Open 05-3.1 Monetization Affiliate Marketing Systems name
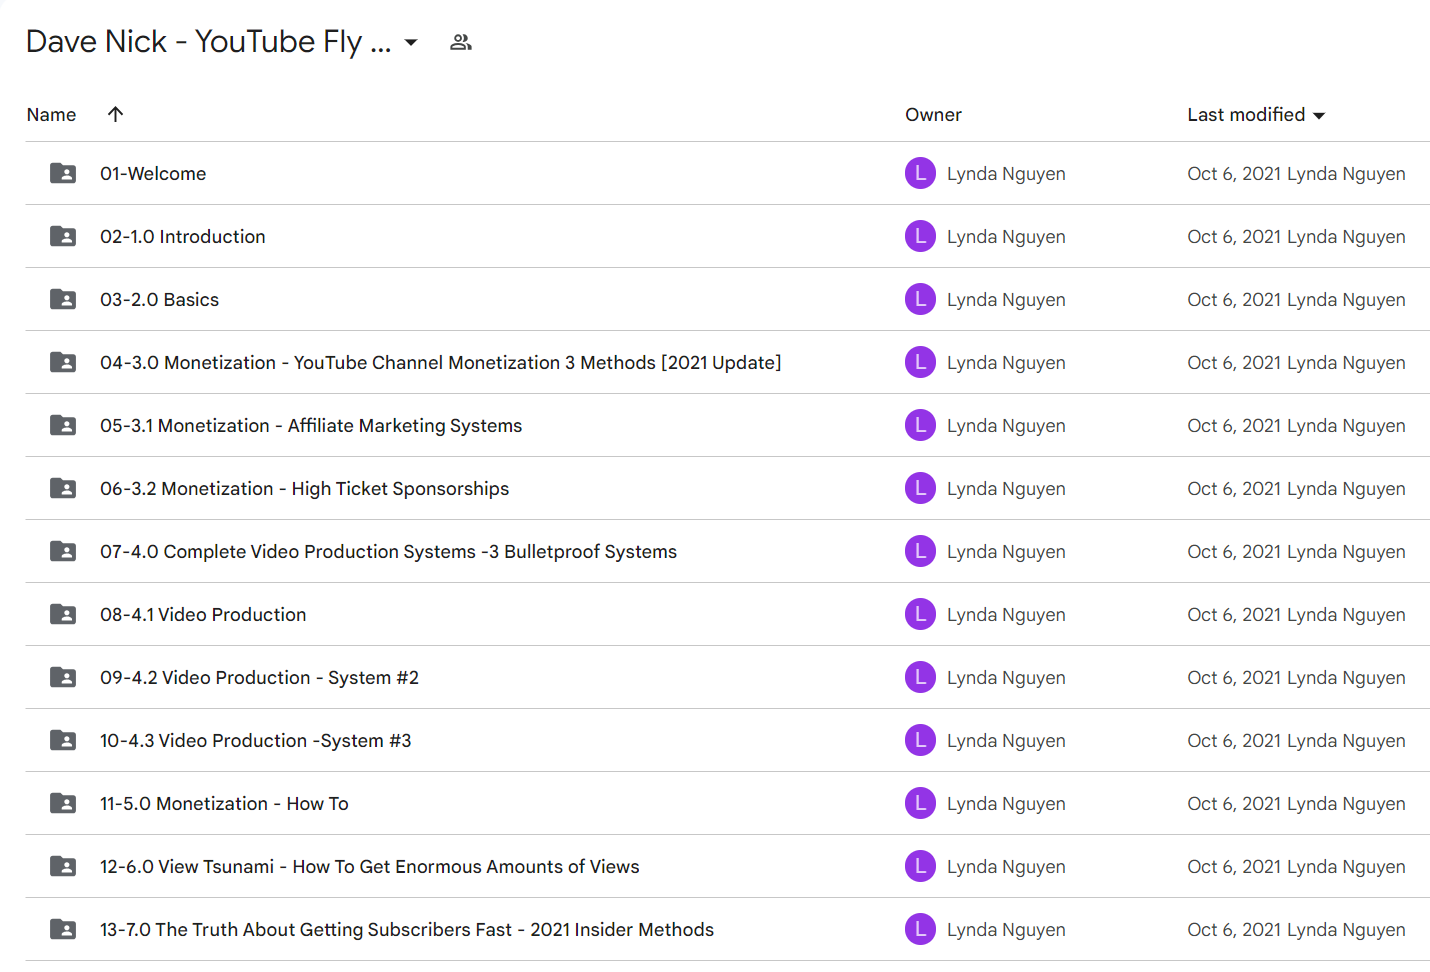Screen dimensions: 1430x972 pos(311,426)
